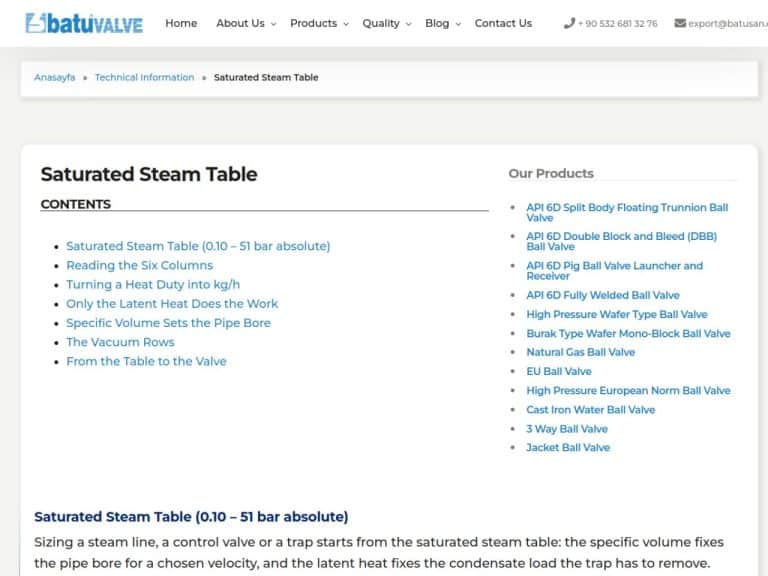Screen dimensions: 768x576
Task: Open Burak Type Wafer Mono-Block Ball Valve
Action: (628, 334)
